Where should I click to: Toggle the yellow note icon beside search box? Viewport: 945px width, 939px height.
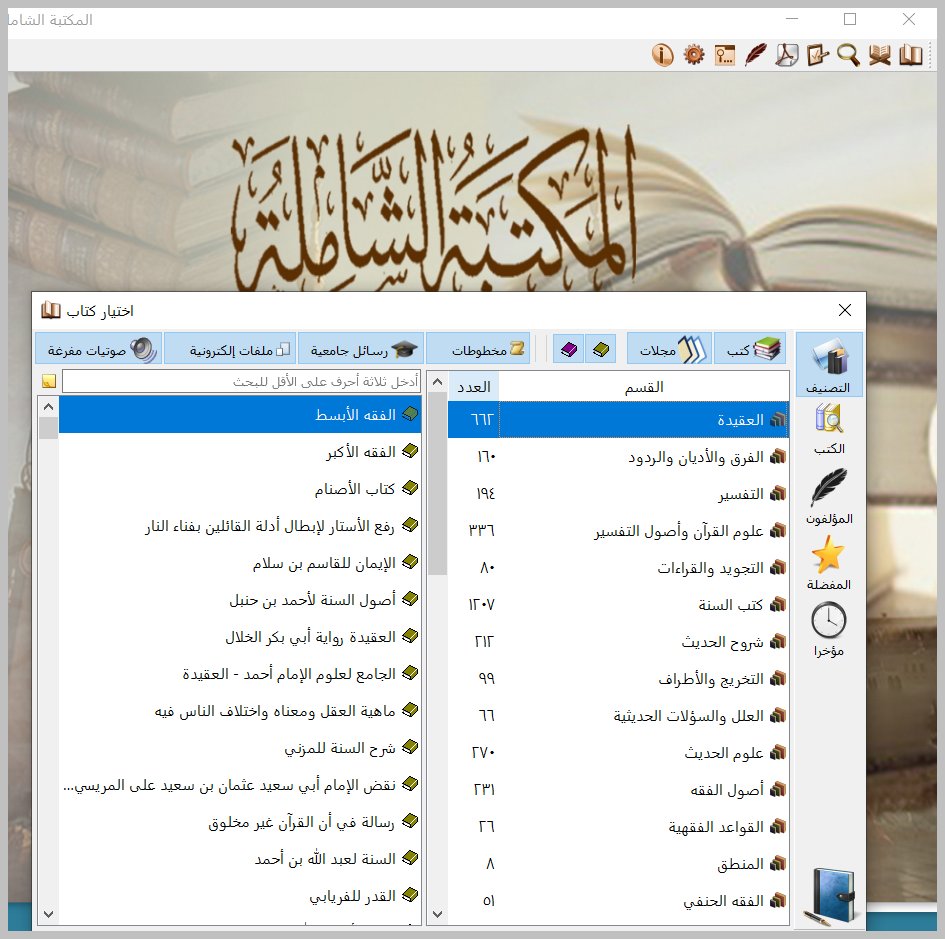49,381
